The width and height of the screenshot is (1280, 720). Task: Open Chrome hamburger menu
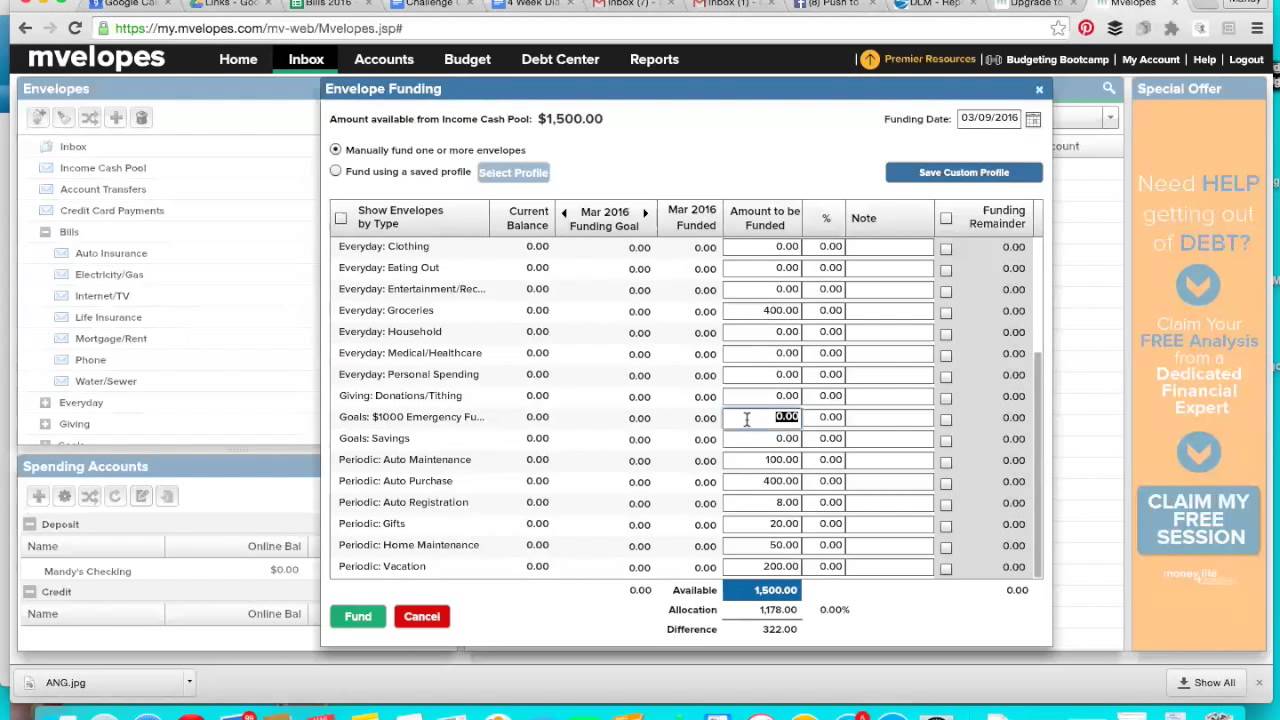click(1257, 28)
